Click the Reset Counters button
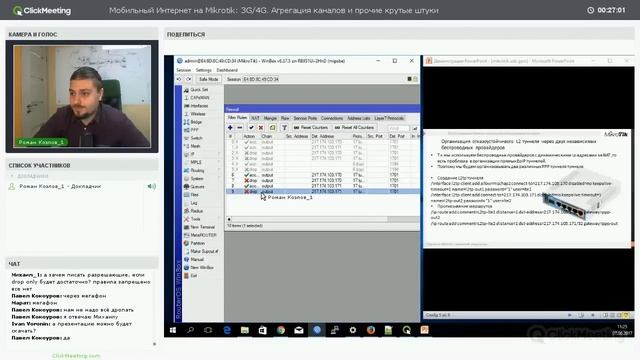Viewport: 640px width, 360px height. click(311, 128)
